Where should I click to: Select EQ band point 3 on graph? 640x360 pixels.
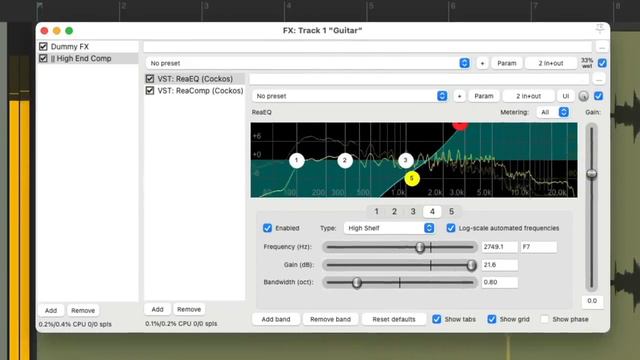tap(405, 160)
